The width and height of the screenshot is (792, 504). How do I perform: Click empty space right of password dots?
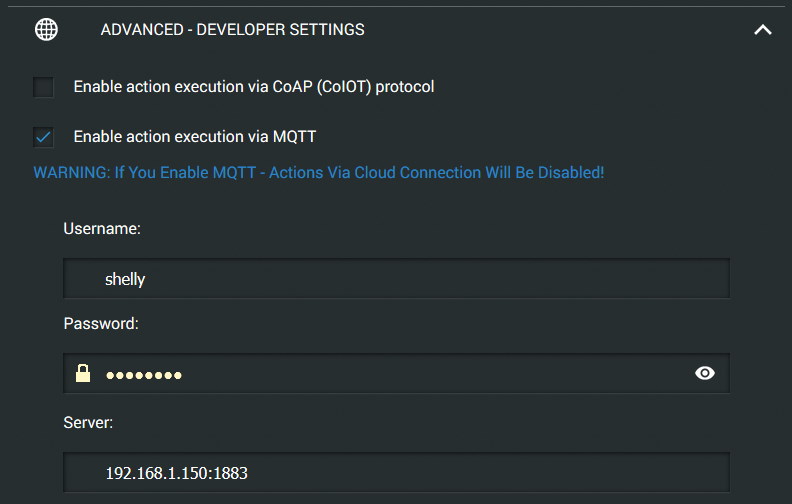[430, 374]
